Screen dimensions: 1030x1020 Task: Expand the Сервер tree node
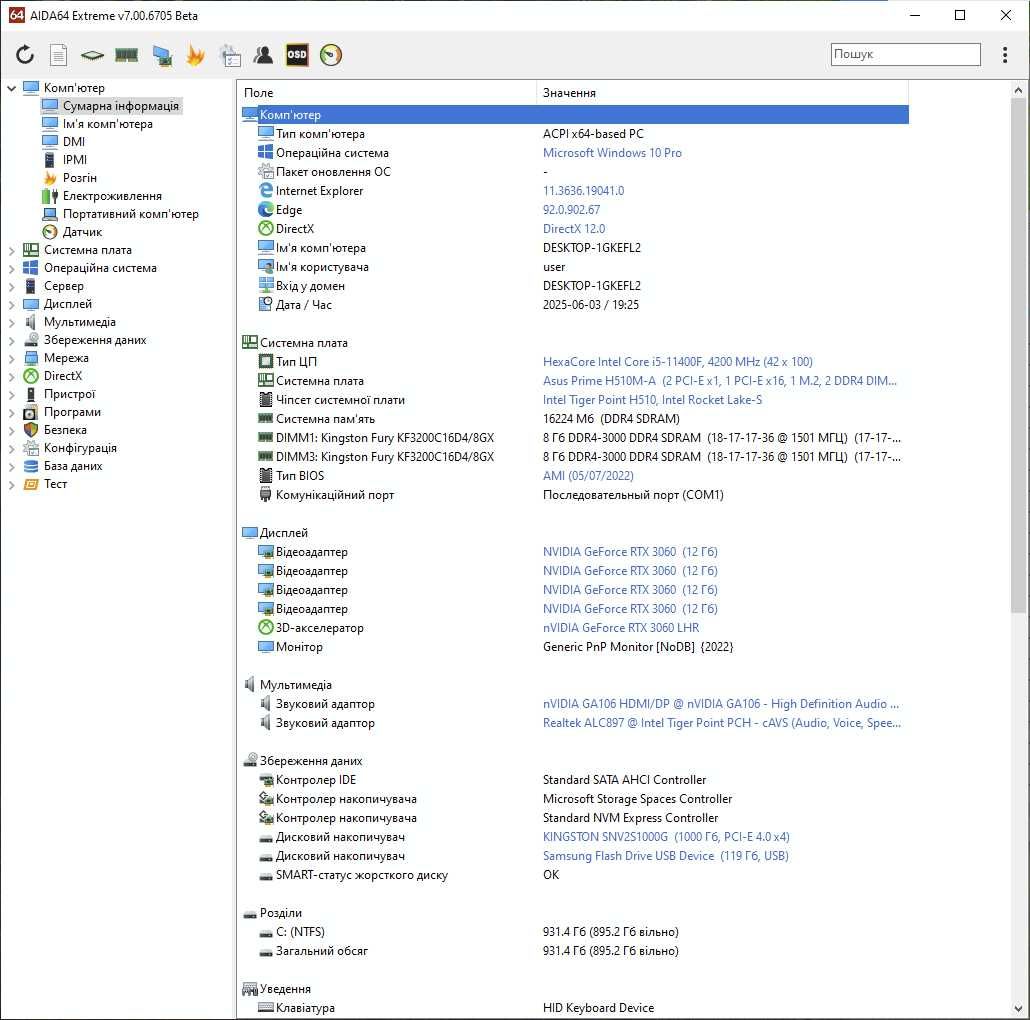[x=11, y=286]
